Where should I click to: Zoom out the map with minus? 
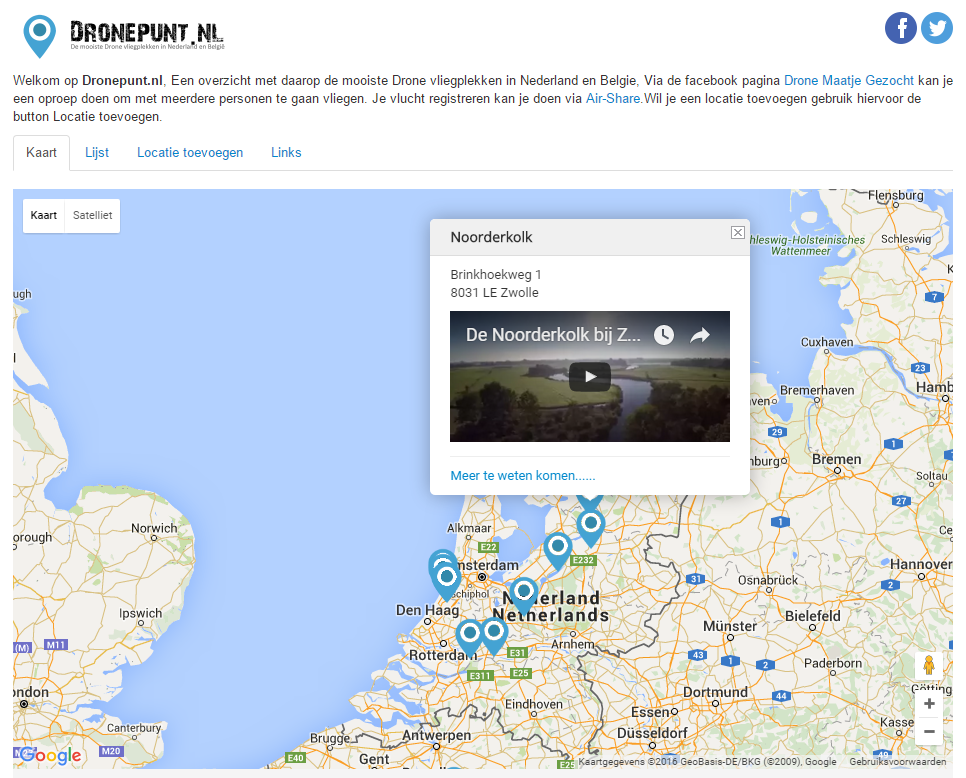(929, 731)
